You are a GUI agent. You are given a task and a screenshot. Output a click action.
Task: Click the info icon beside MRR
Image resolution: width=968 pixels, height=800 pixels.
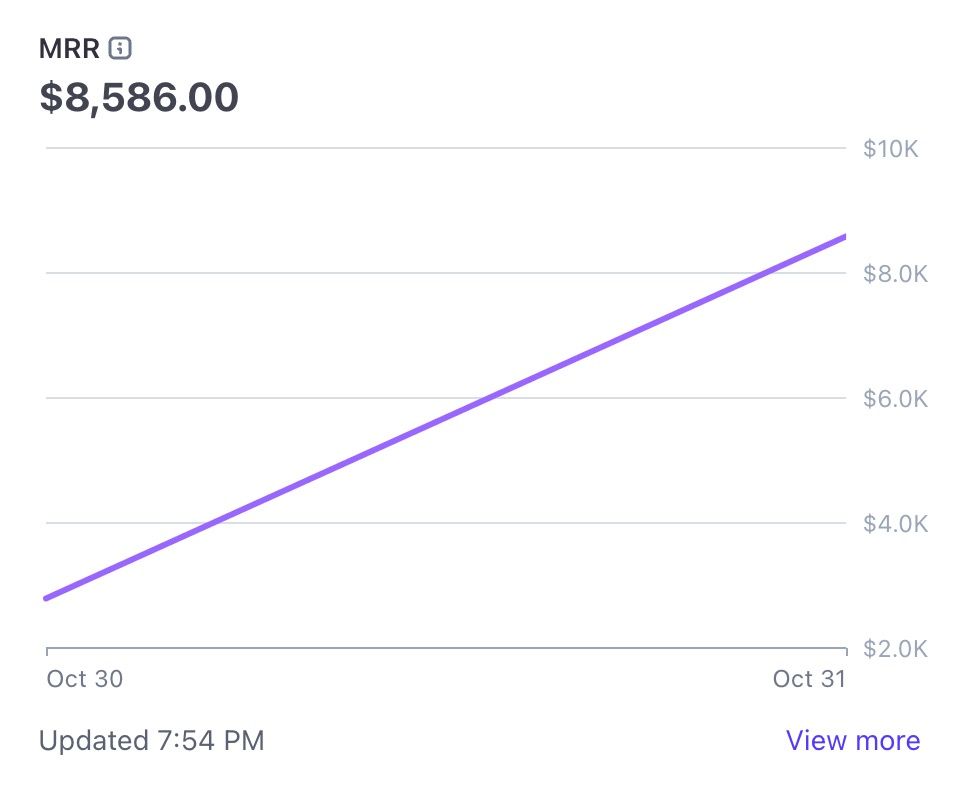(120, 48)
